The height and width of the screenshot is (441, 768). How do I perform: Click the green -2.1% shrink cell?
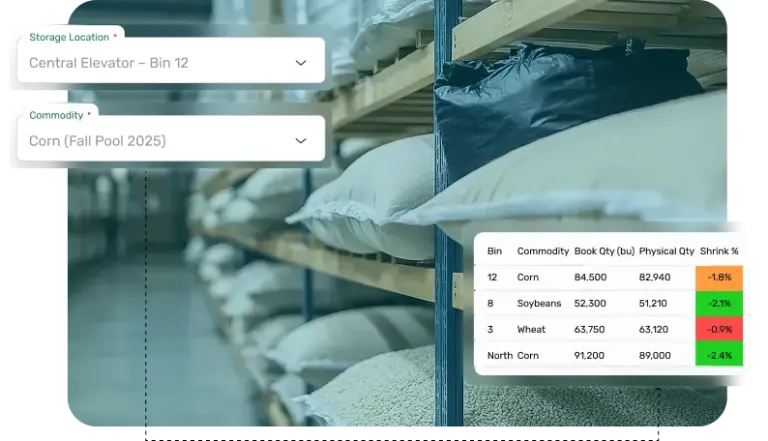[x=719, y=303]
